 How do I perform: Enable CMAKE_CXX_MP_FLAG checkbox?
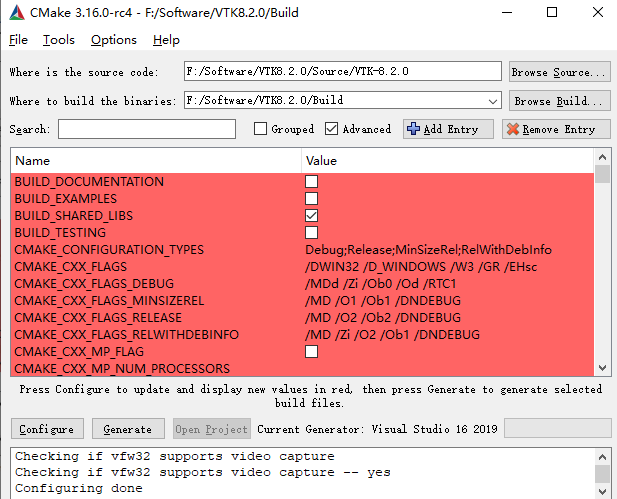click(x=311, y=351)
